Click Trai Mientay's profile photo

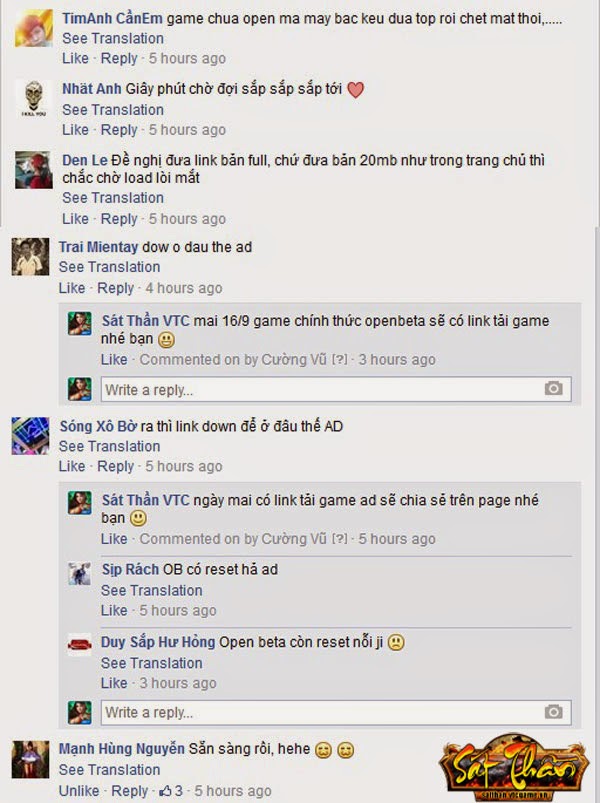pos(30,257)
